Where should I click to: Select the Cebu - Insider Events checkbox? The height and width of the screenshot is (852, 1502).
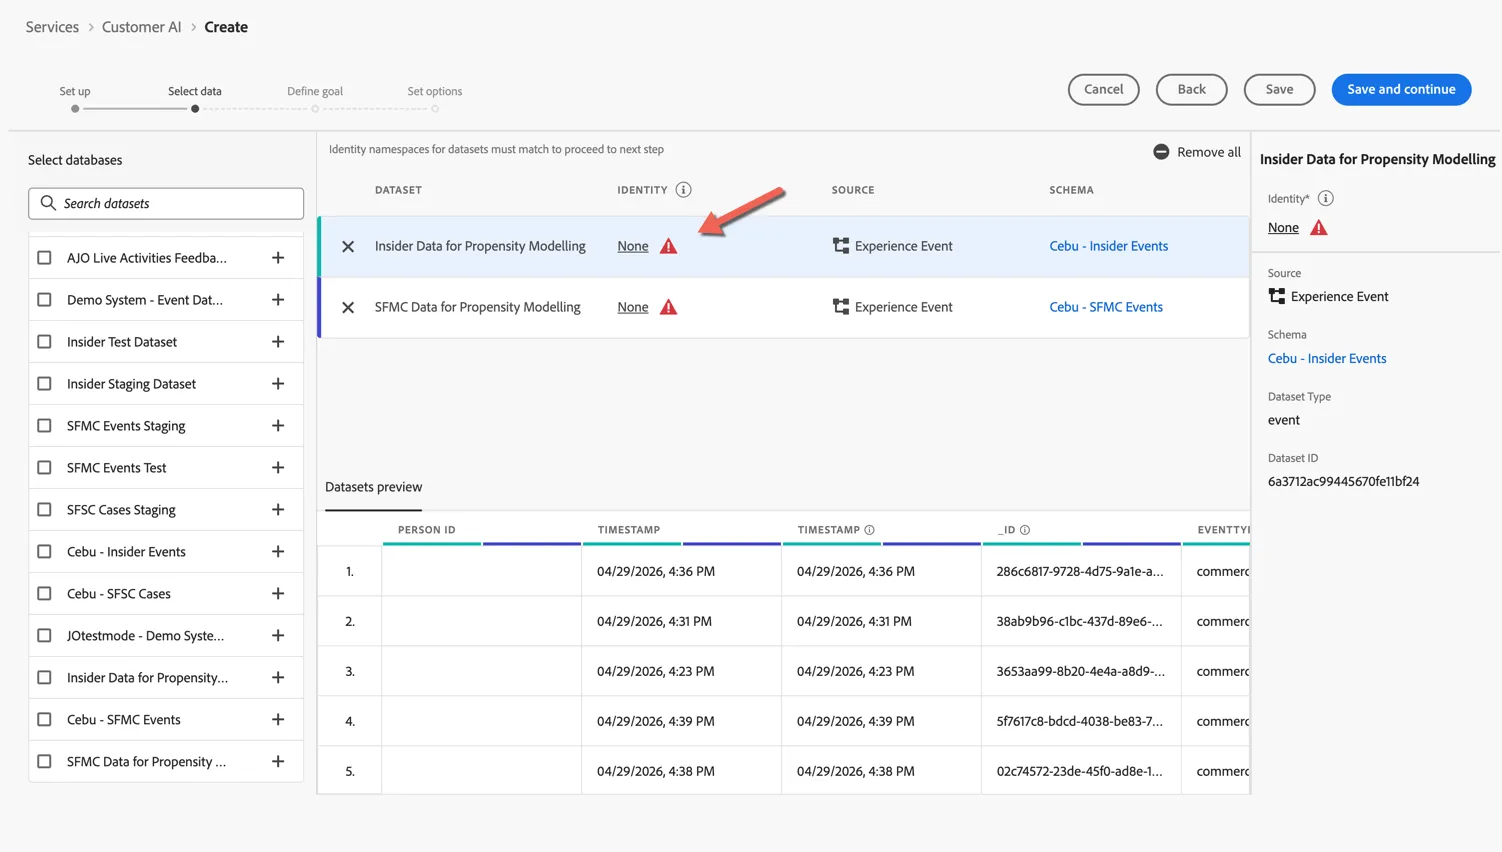point(44,552)
